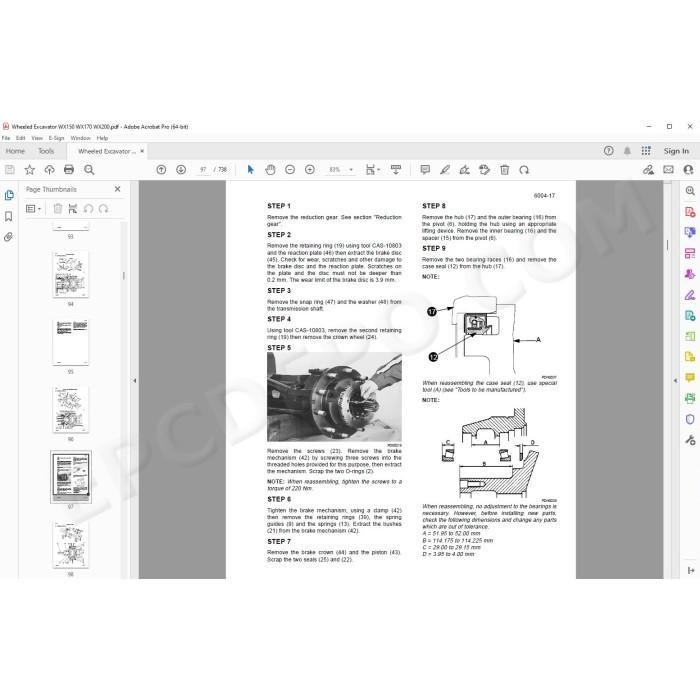Open the Page Thumbnails pane icon
This screenshot has width=700, height=700.
(9, 195)
